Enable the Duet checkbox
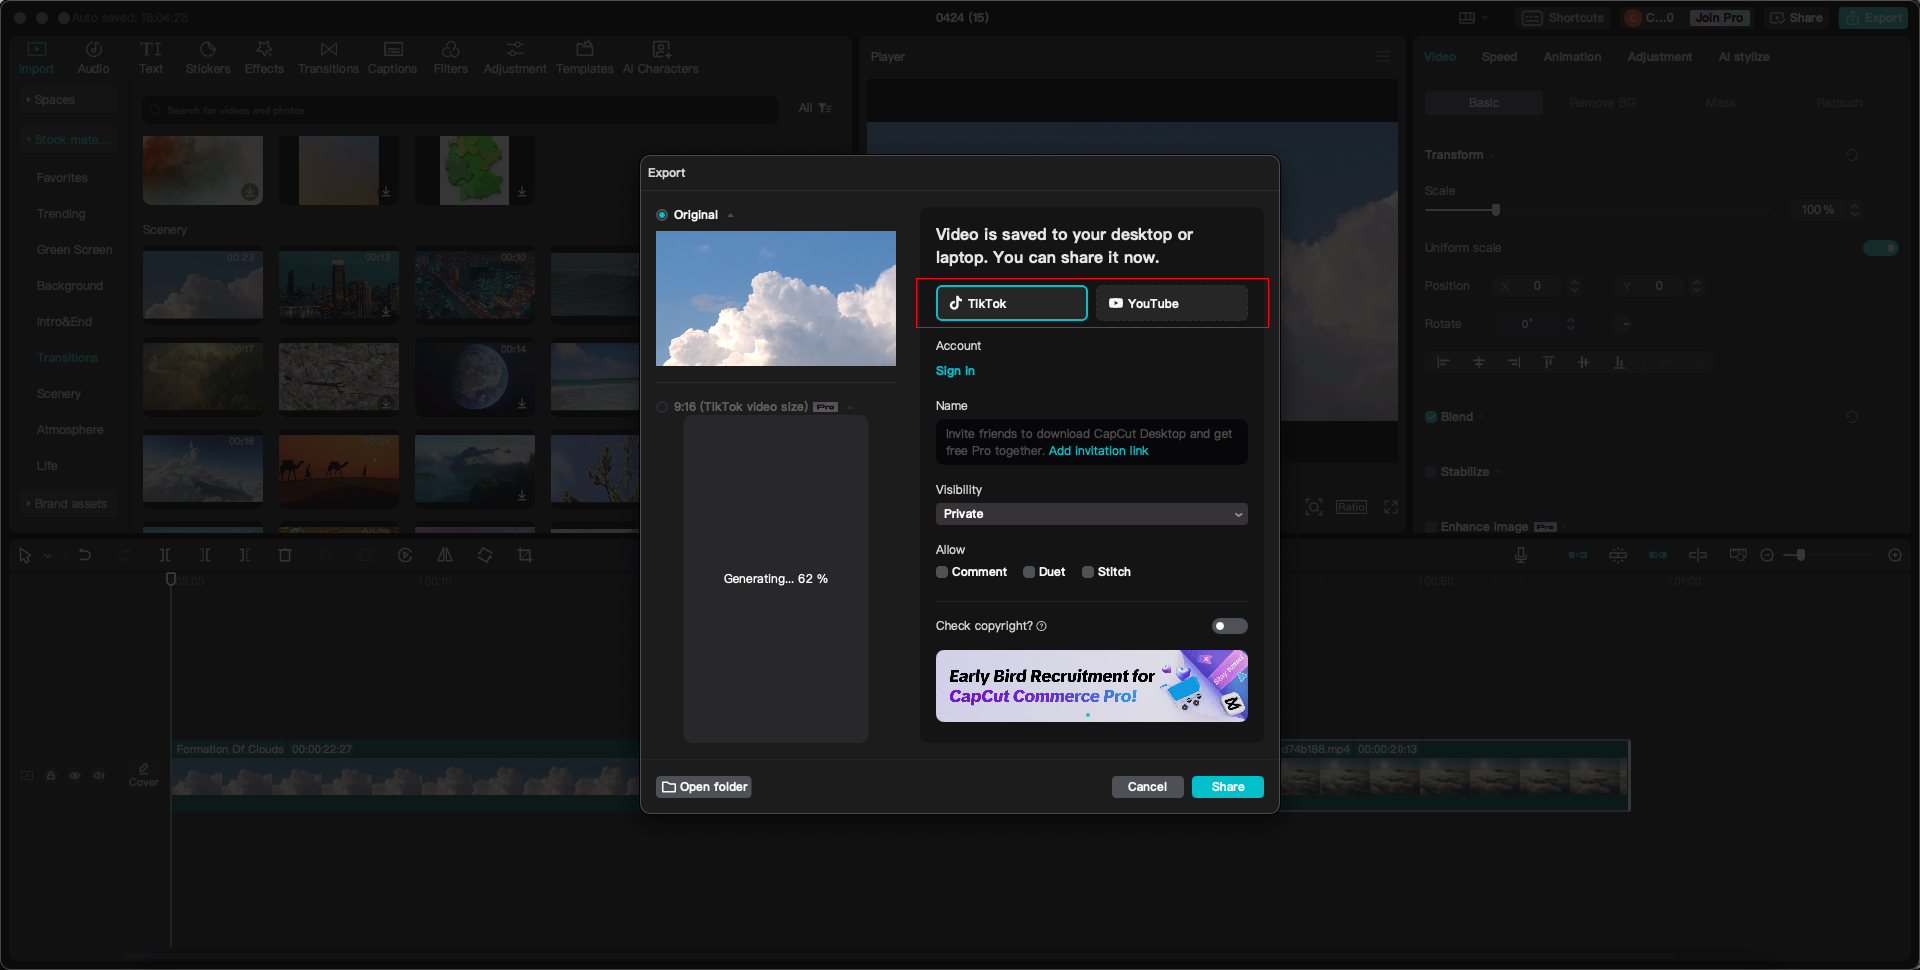Screen dimensions: 1920x970 pos(1029,572)
